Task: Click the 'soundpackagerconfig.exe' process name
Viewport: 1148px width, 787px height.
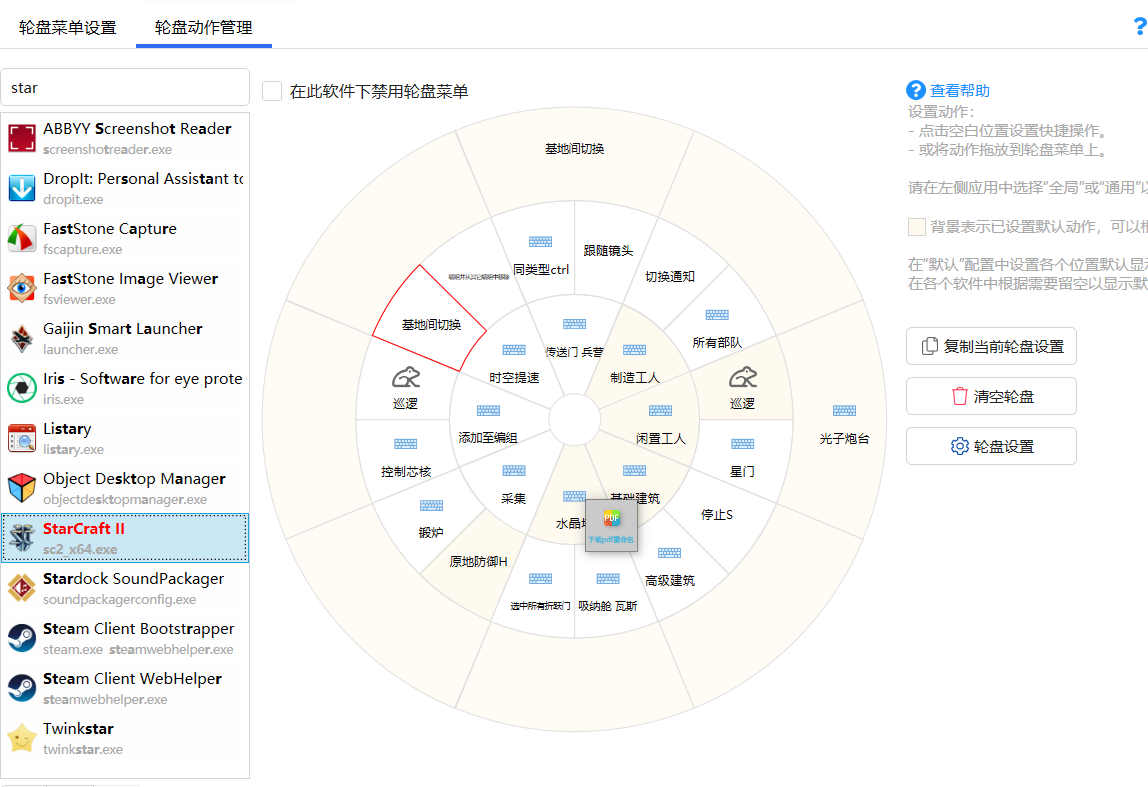Action: click(119, 600)
